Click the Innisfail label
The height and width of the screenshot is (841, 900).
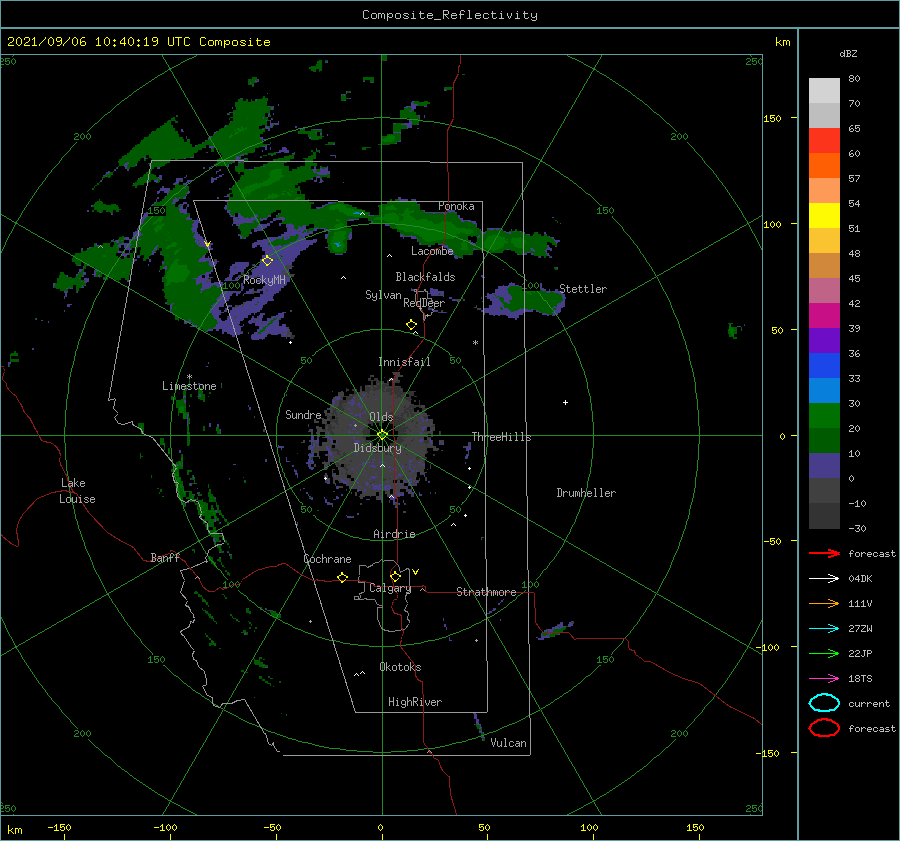click(404, 362)
